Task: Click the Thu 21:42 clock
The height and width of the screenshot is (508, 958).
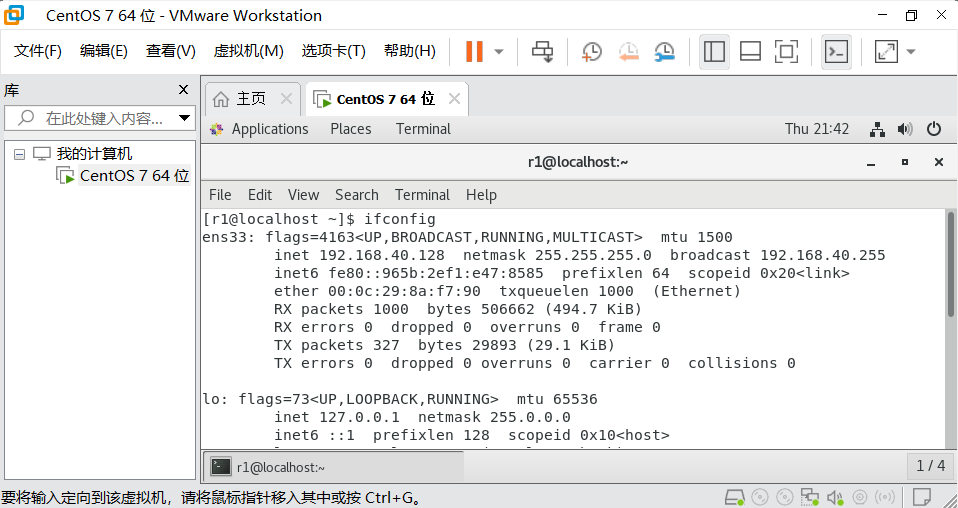Action: tap(817, 129)
